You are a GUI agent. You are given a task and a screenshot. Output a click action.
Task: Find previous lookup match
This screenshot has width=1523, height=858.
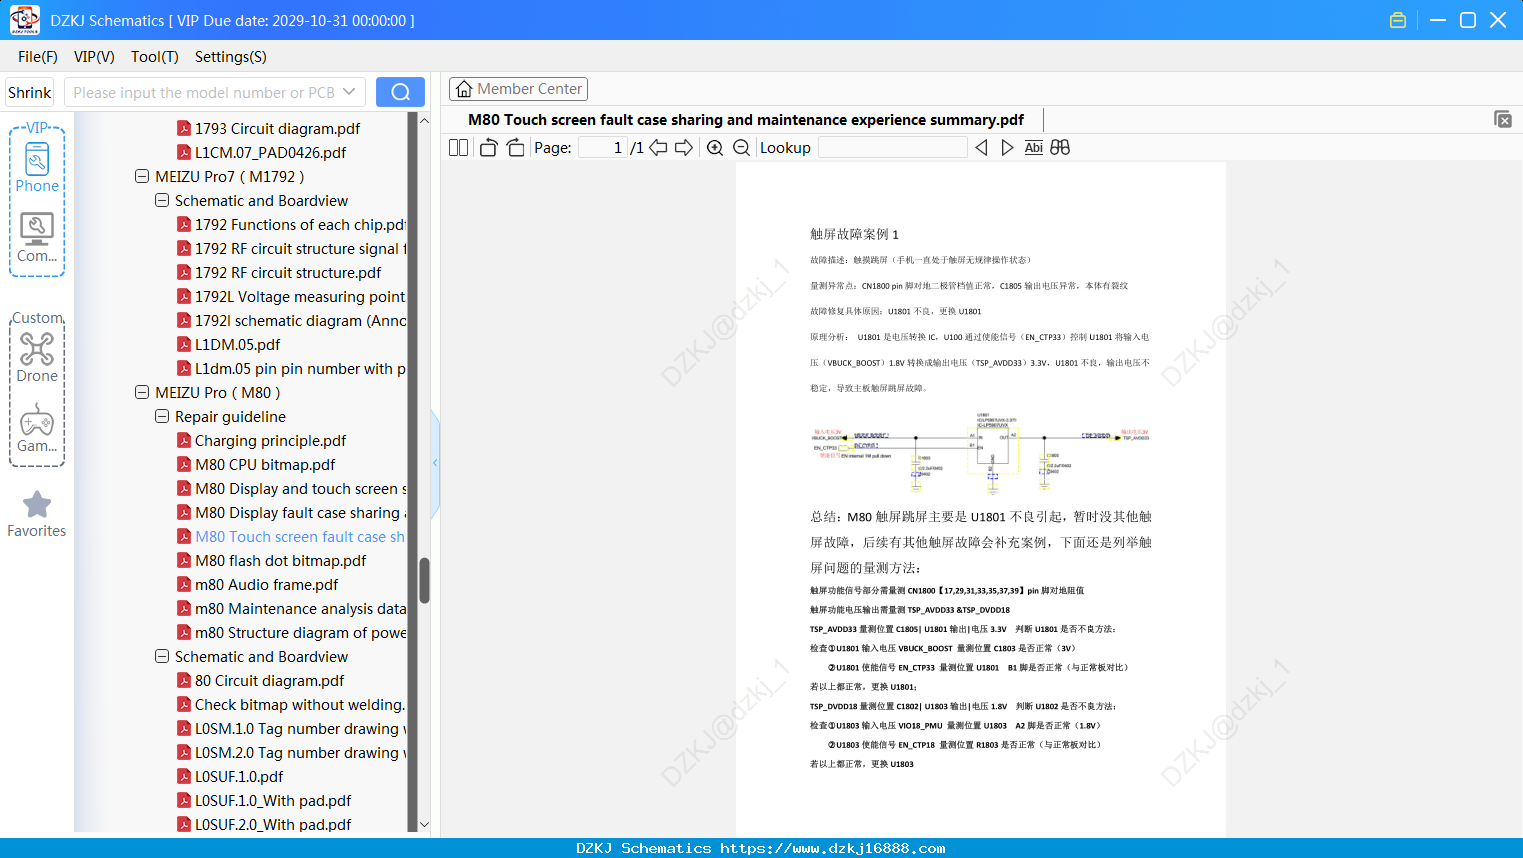pyautogui.click(x=981, y=147)
